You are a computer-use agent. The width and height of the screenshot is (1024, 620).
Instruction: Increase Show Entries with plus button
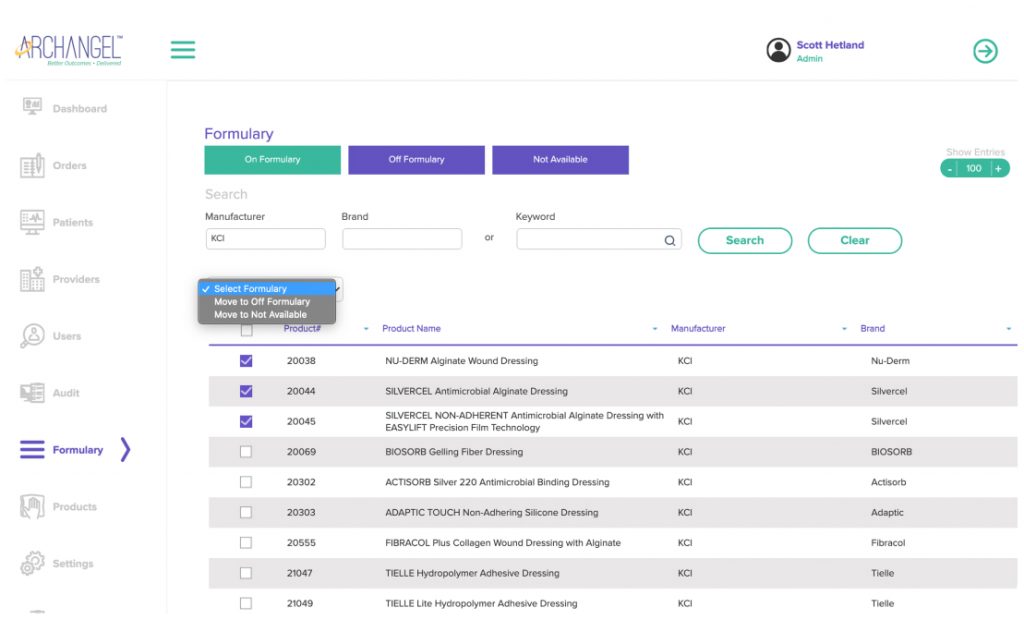coord(998,169)
